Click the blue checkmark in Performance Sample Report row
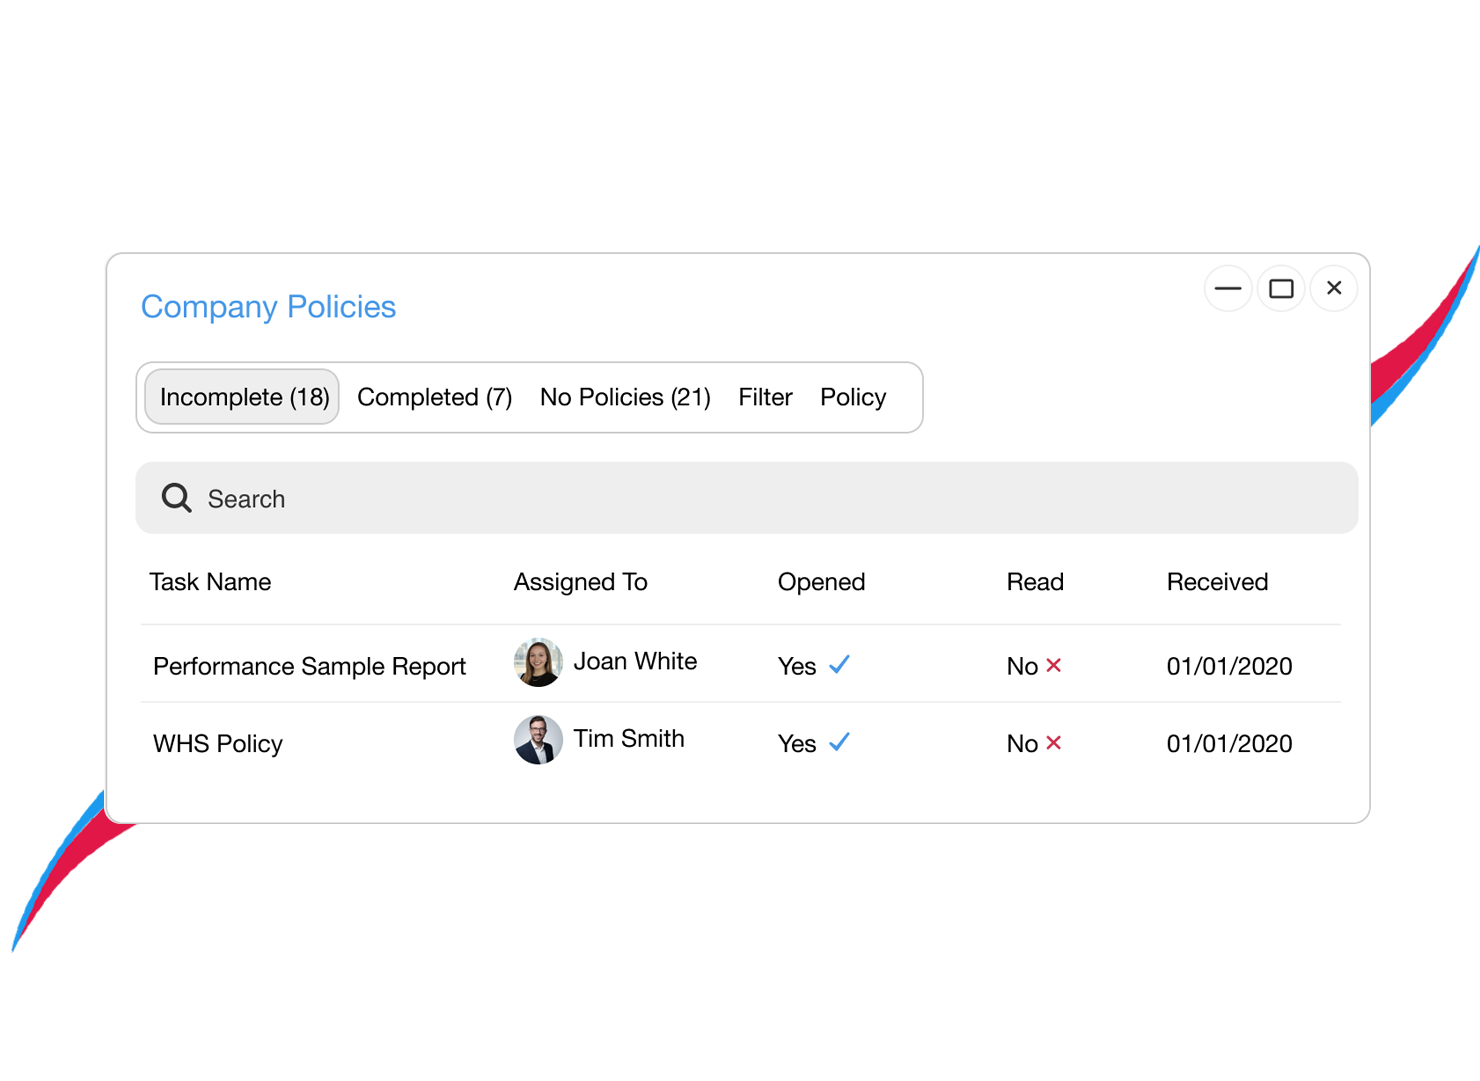This screenshot has height=1081, width=1480. (839, 664)
